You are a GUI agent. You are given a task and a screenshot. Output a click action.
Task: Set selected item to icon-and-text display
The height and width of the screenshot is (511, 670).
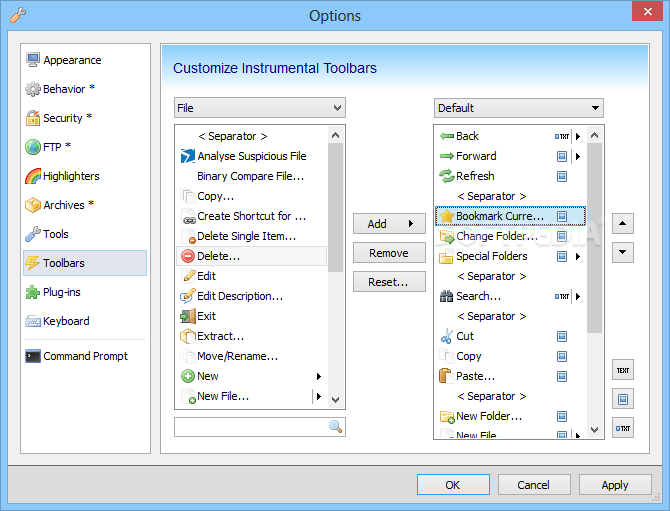623,428
